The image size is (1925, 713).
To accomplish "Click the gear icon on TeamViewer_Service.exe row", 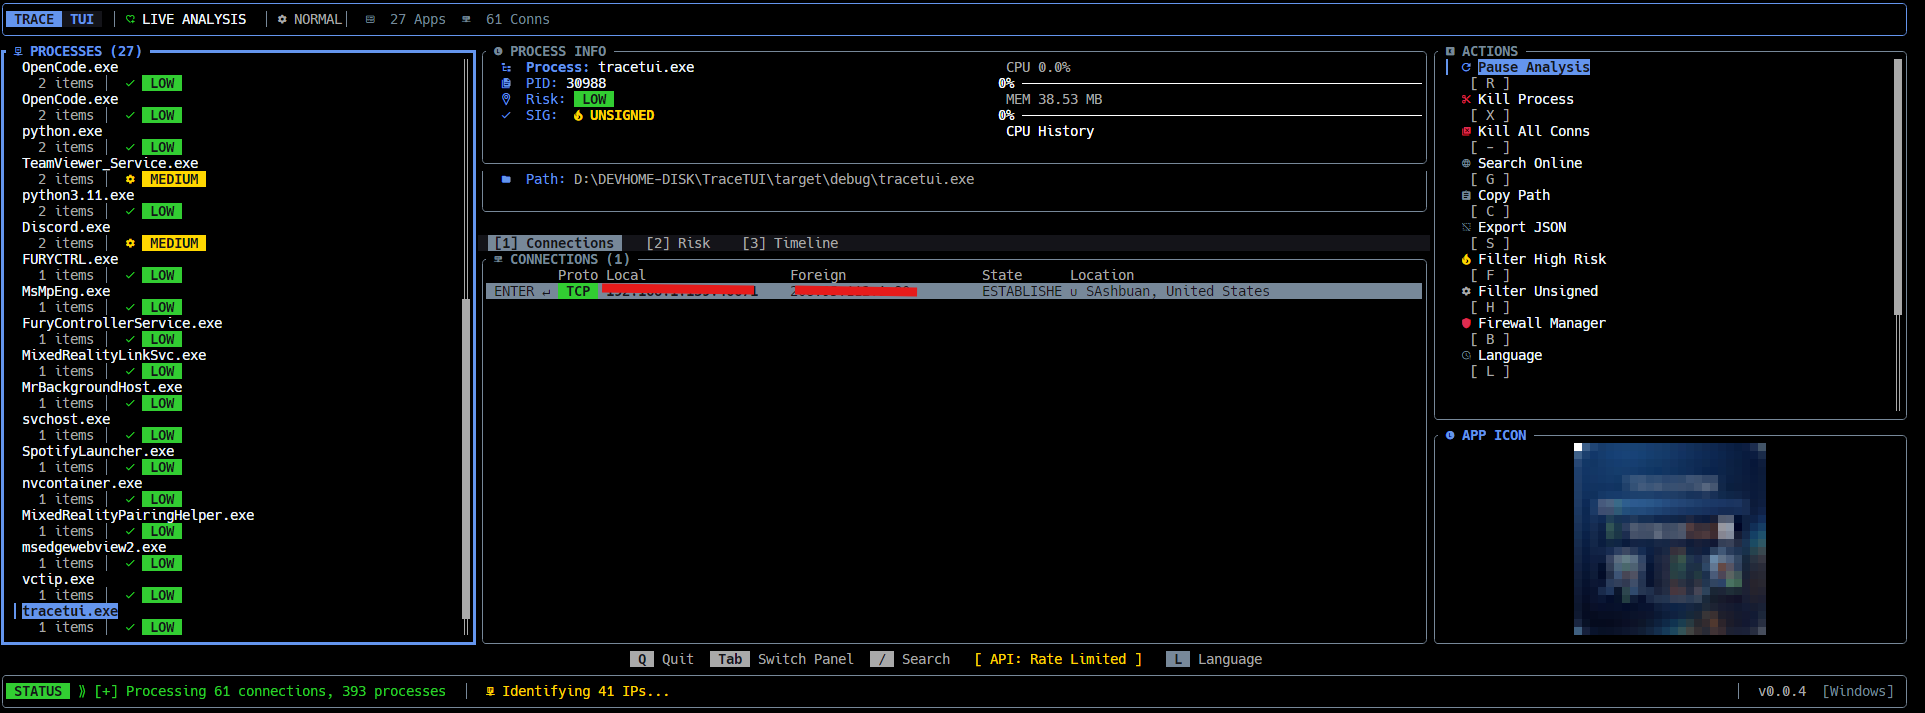I will coord(130,180).
